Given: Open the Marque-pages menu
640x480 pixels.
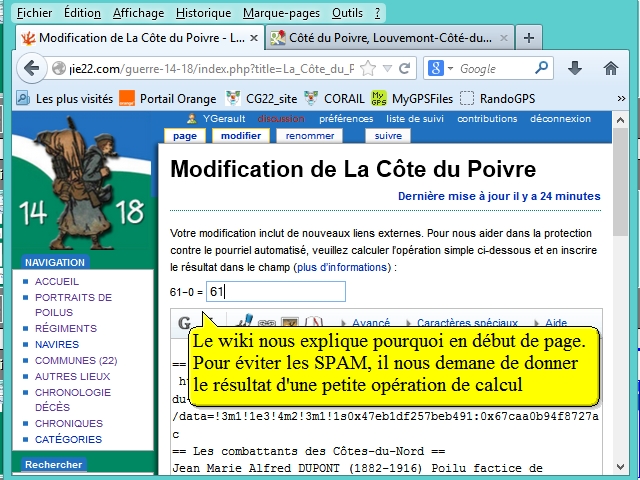Looking at the screenshot, I should click(281, 13).
